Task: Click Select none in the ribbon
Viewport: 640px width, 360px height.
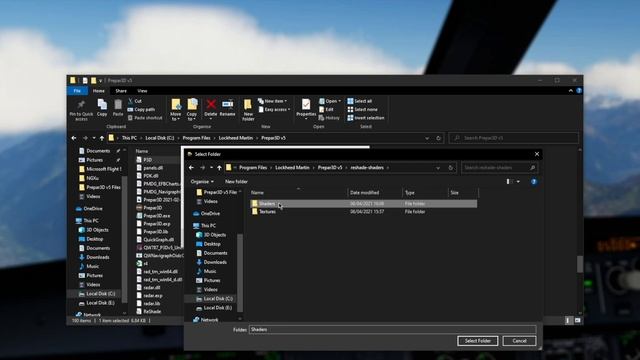Action: pyautogui.click(x=362, y=109)
